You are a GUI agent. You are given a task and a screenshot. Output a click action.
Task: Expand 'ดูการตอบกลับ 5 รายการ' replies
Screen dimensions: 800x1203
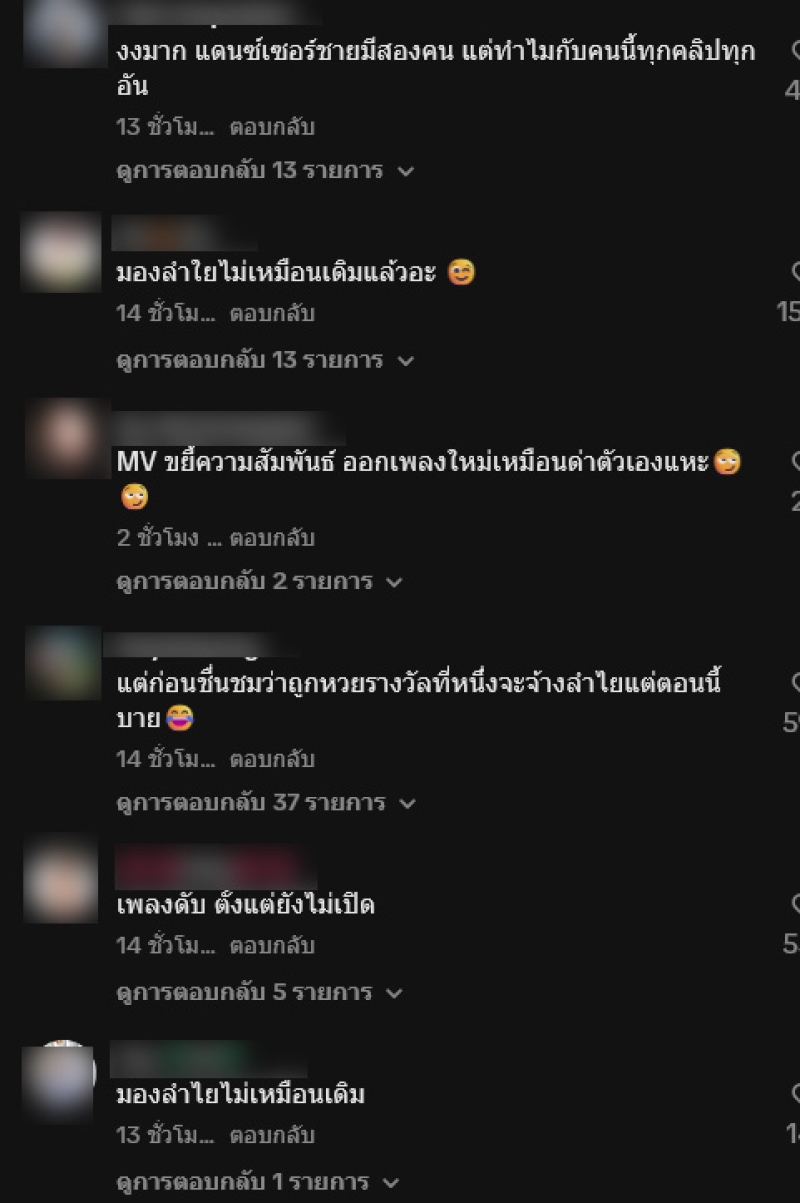(259, 992)
